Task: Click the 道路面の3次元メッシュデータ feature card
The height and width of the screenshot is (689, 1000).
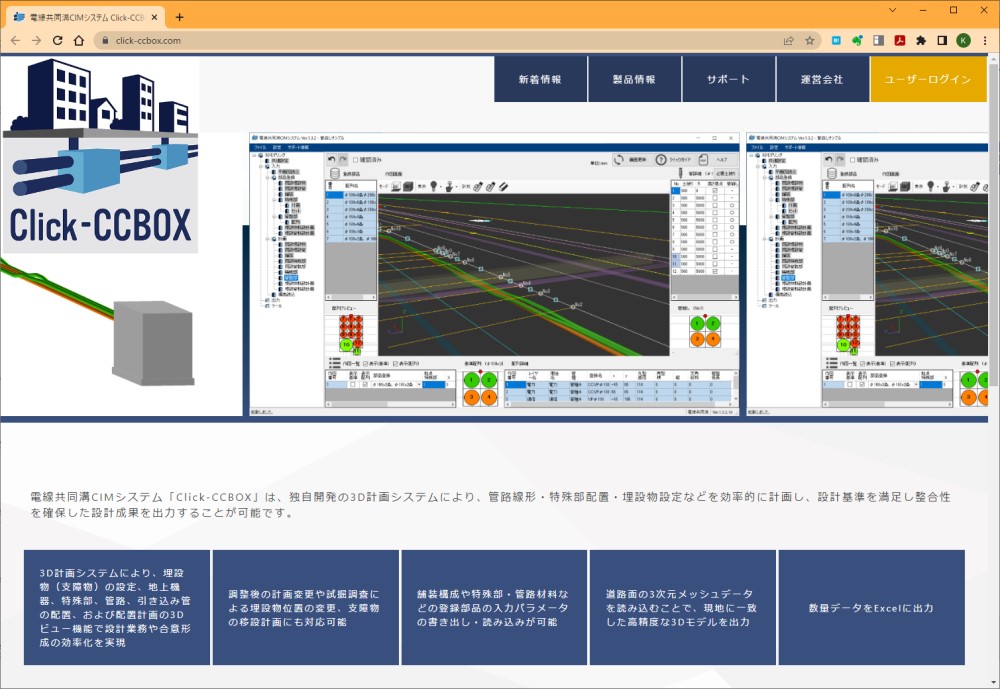Action: pos(682,607)
